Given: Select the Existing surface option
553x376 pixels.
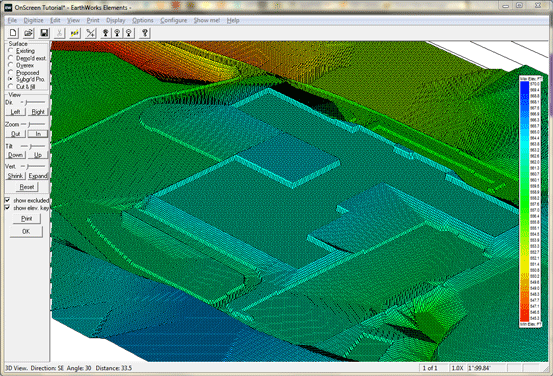Looking at the screenshot, I should click(22, 51).
